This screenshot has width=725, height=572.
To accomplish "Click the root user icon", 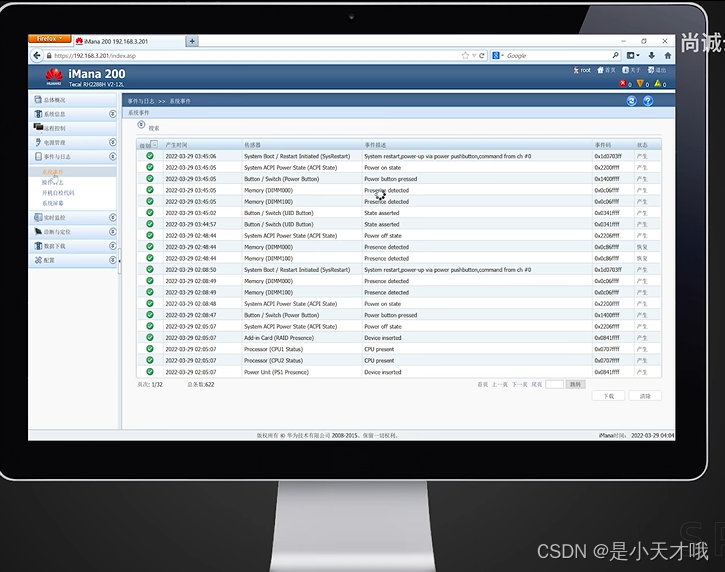I will point(576,70).
